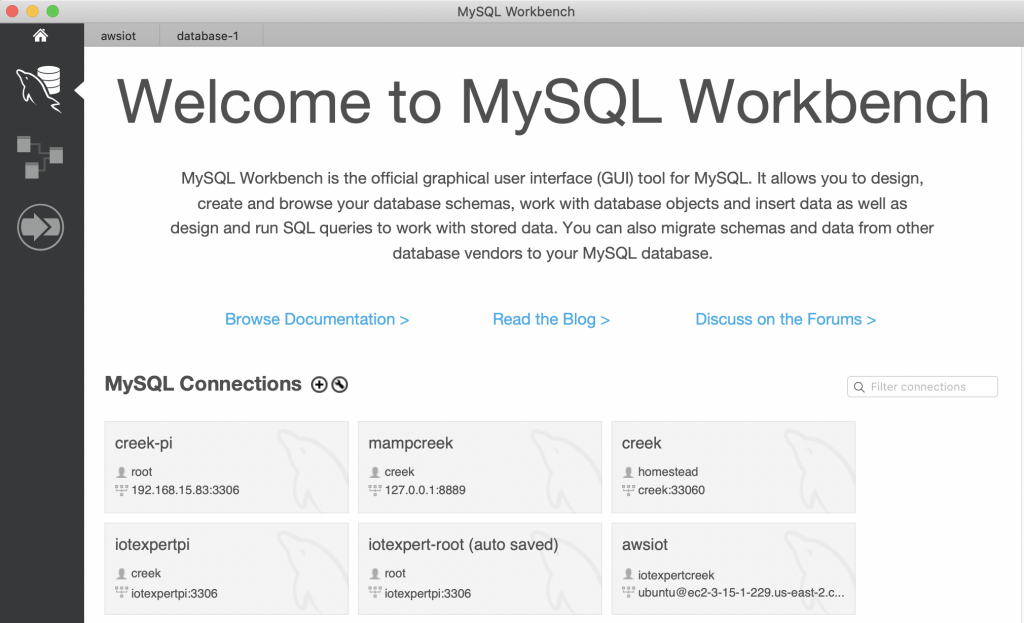Click the network icon beside 192.168.15.83:3306
The image size is (1024, 623).
tap(121, 490)
